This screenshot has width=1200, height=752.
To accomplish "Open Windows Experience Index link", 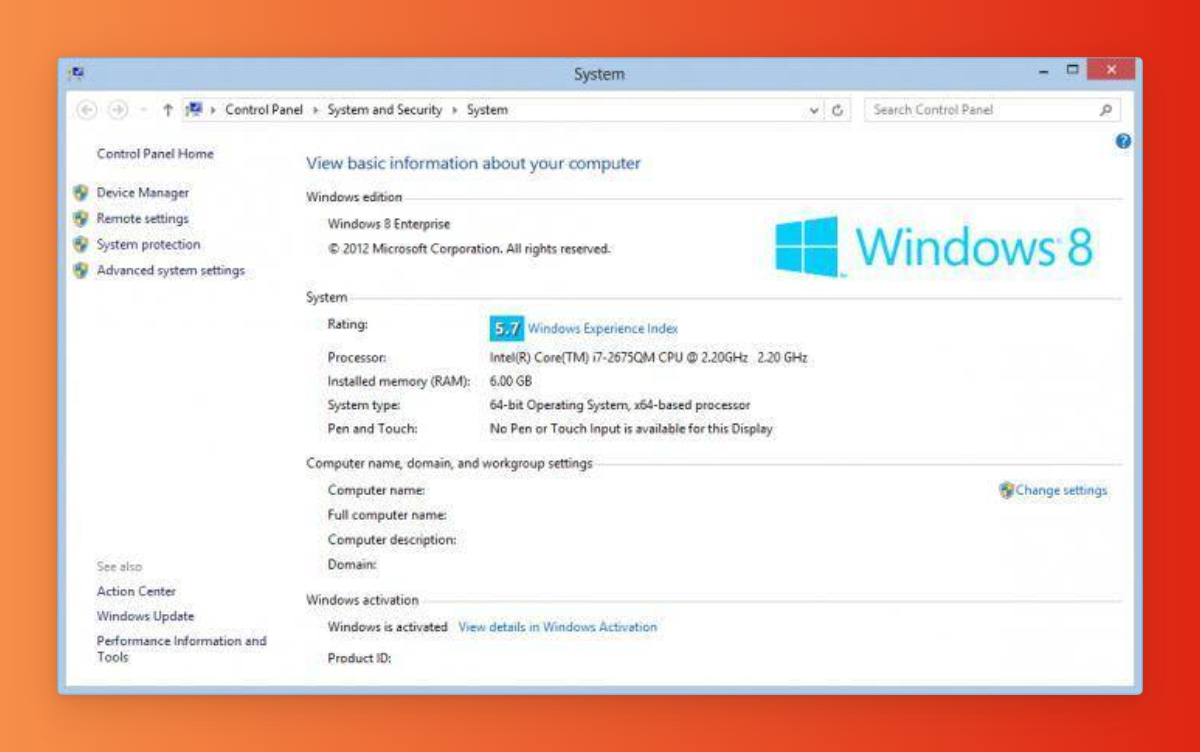I will (x=603, y=328).
